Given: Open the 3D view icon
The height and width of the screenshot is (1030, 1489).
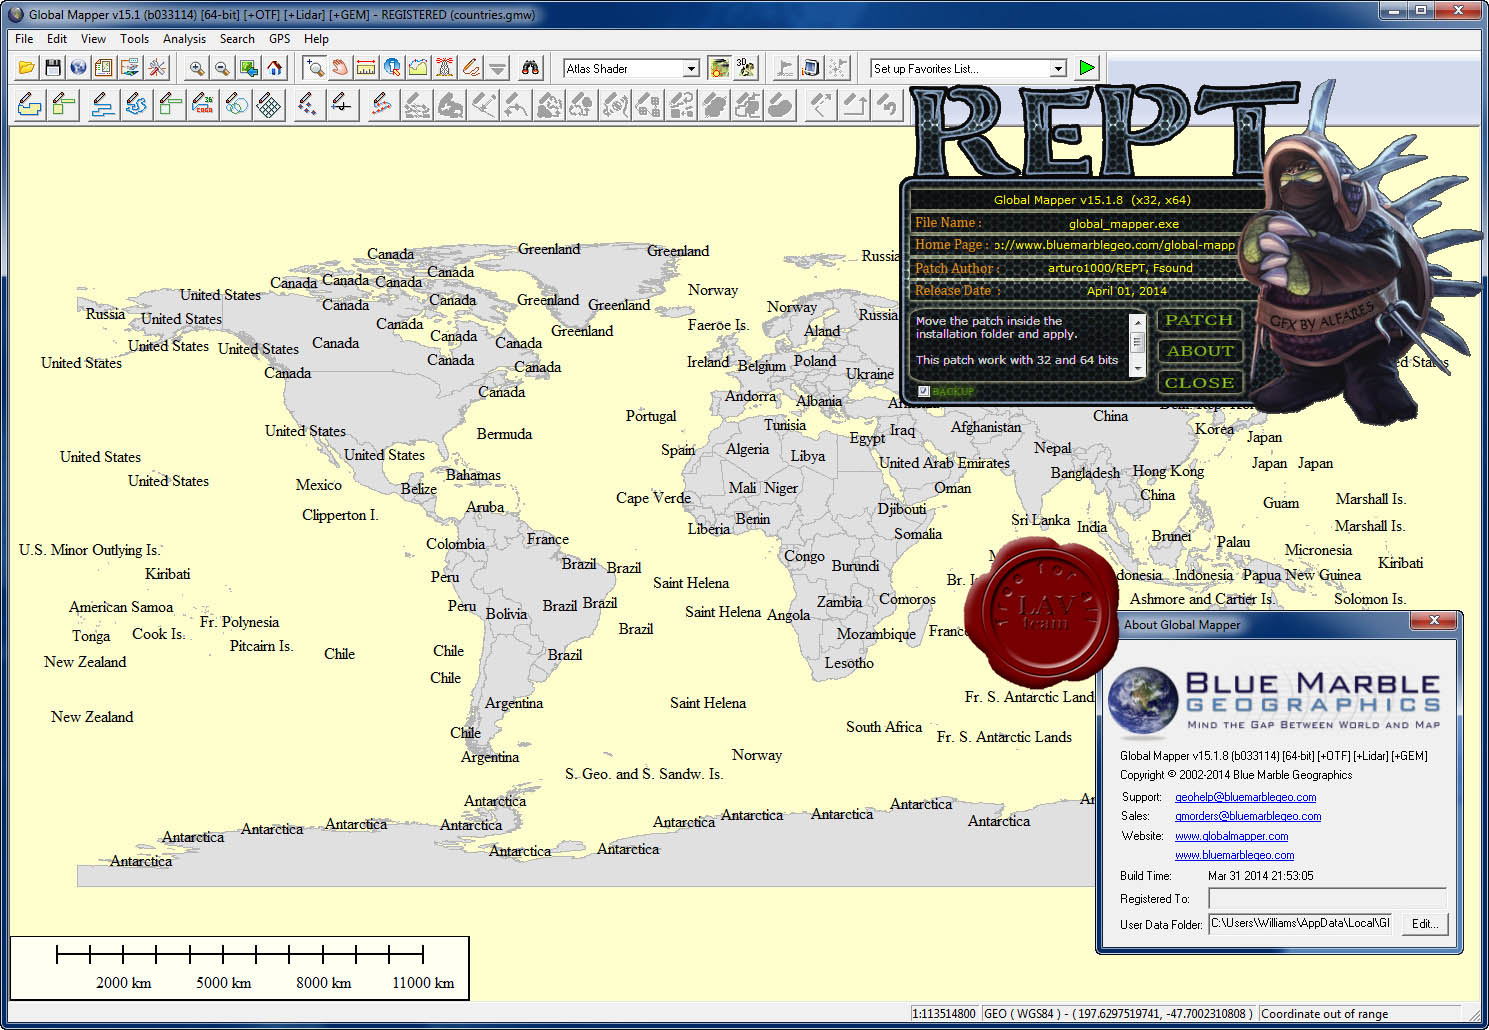Looking at the screenshot, I should 745,68.
